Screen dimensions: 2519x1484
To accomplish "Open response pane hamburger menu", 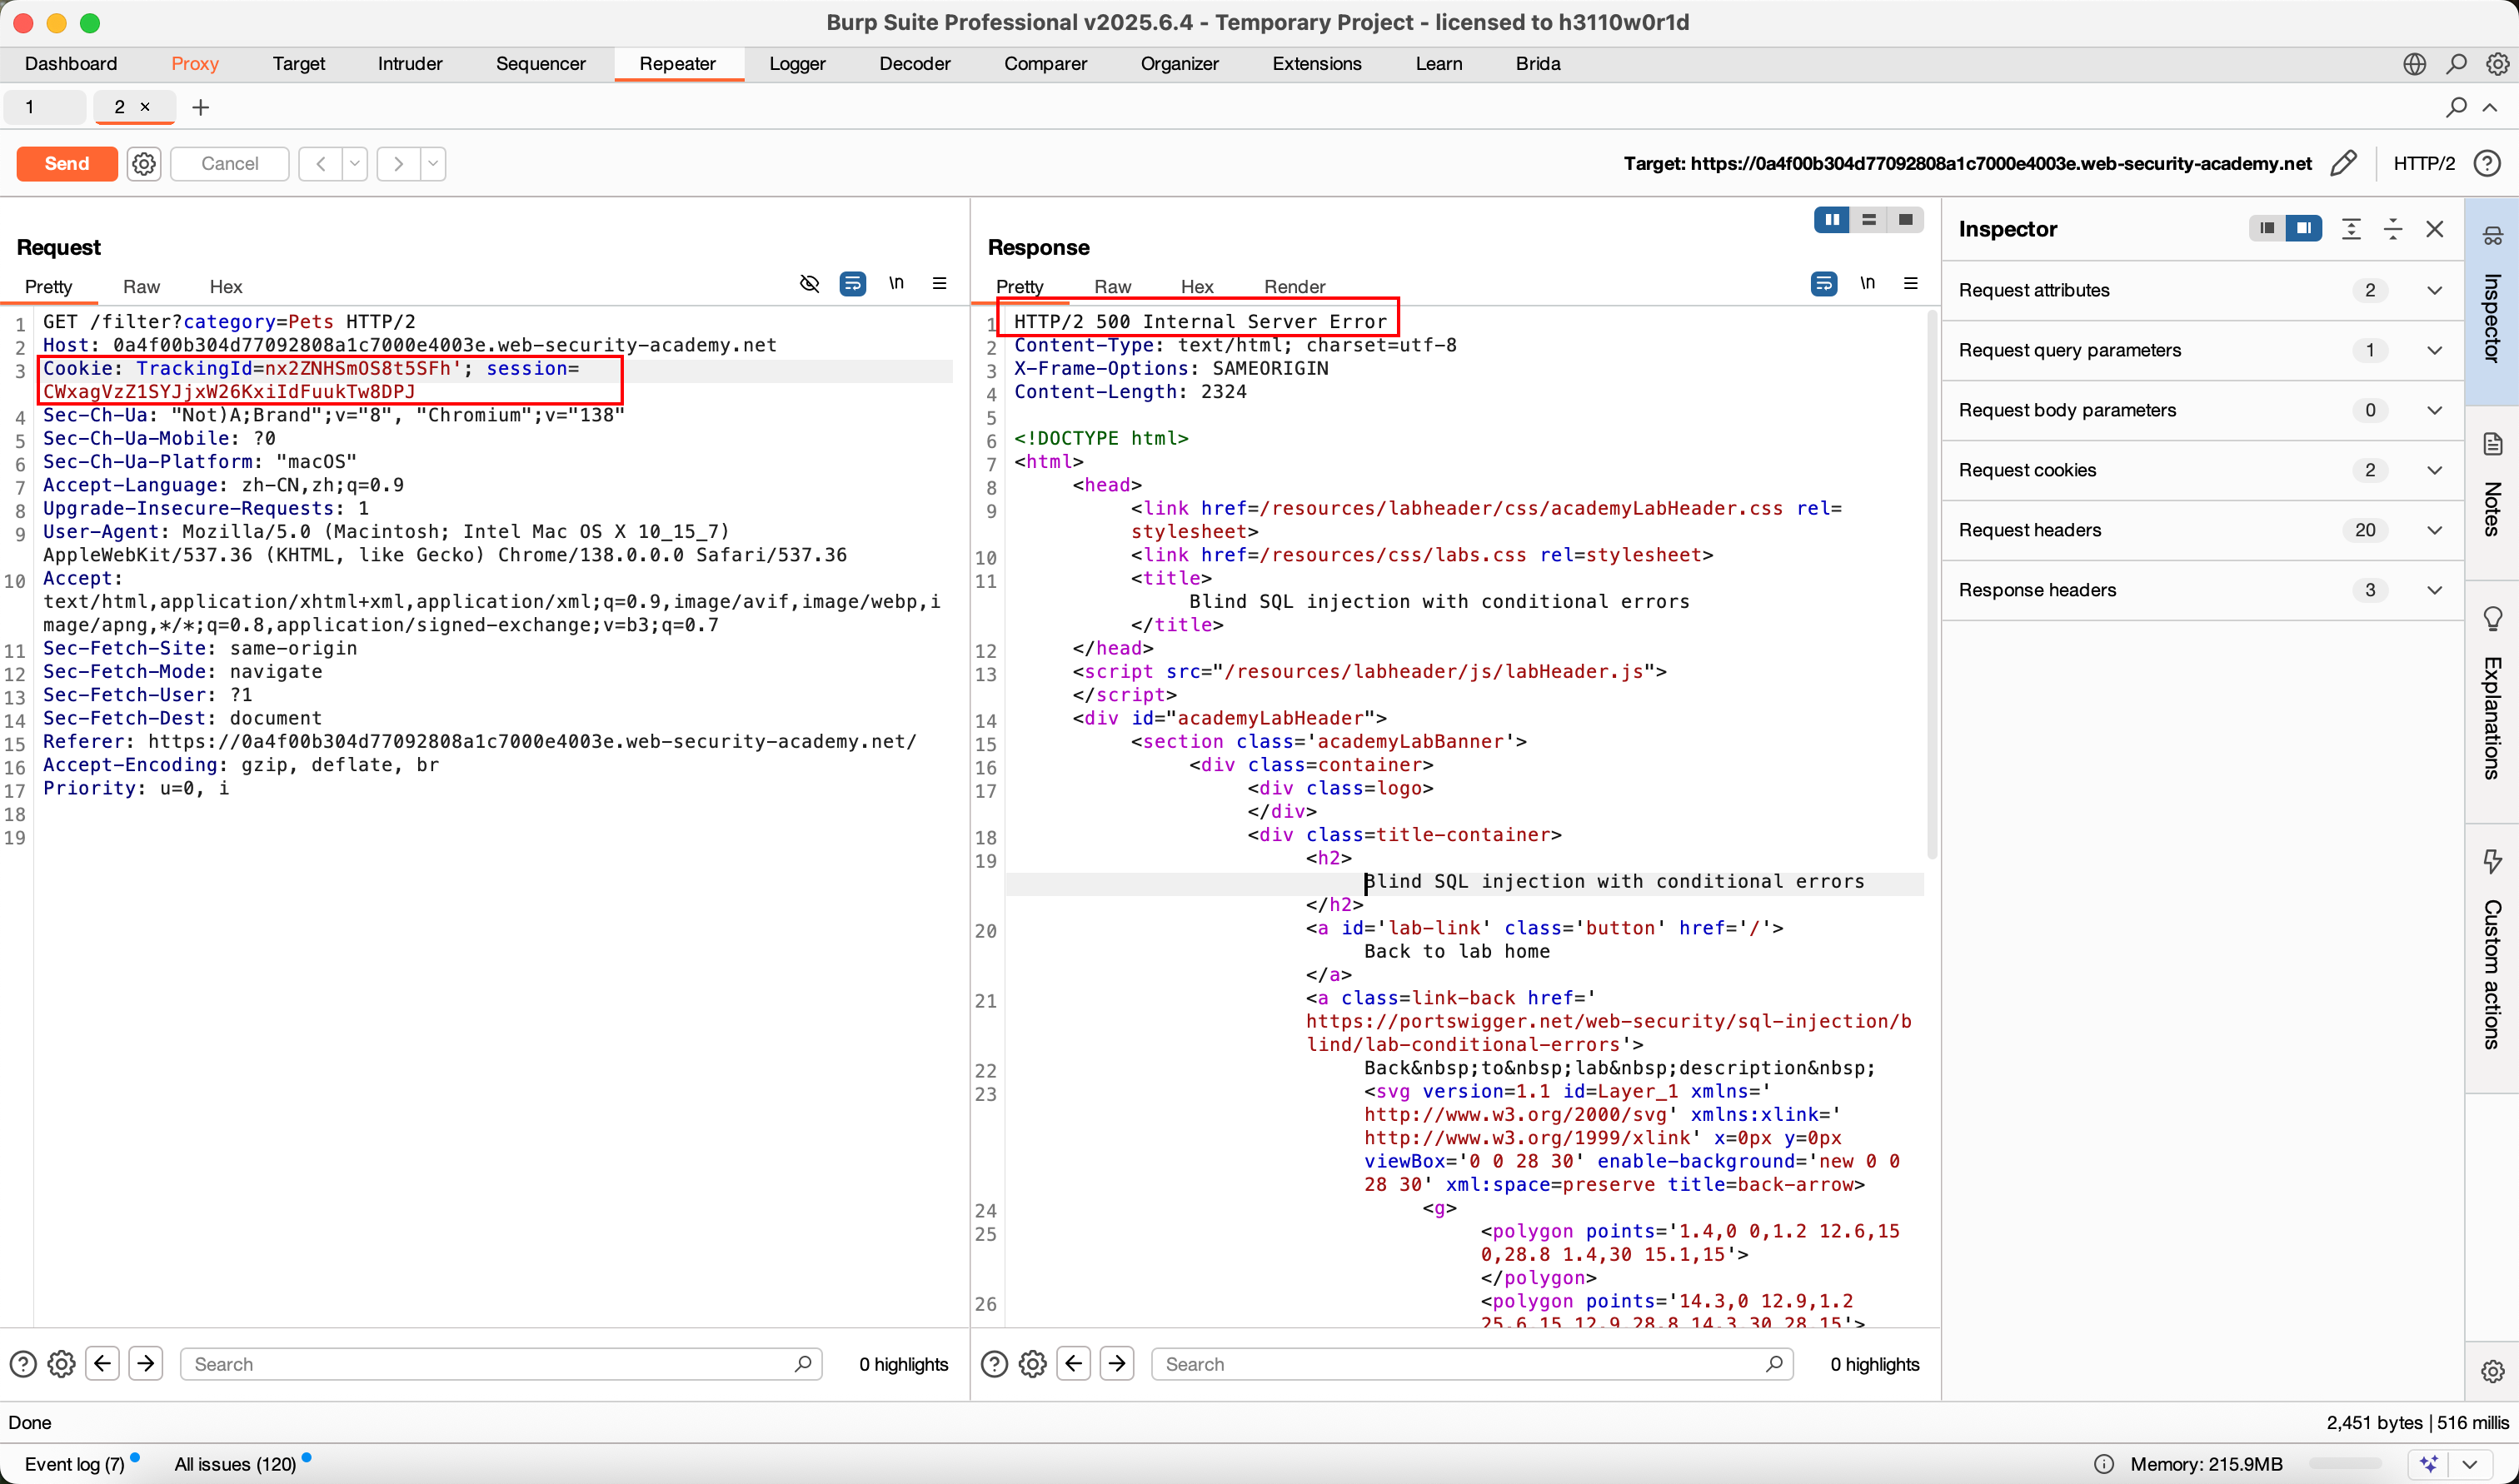I will 1910,283.
